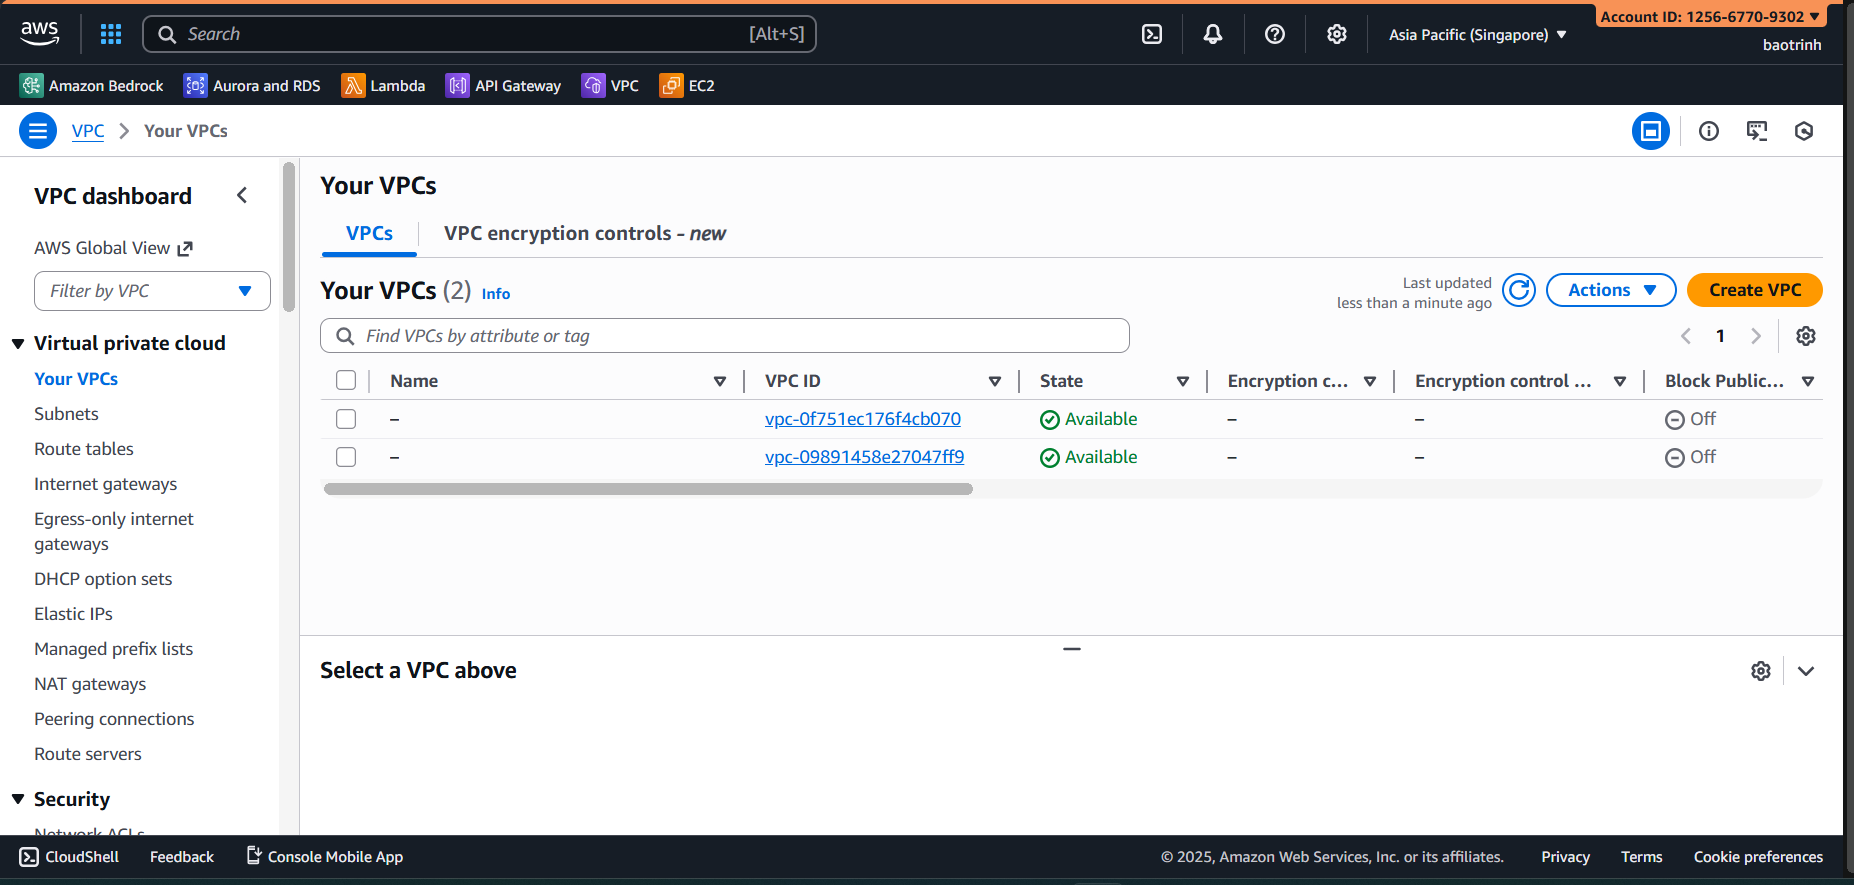Viewport: 1854px width, 885px height.
Task: Click the Create VPC button
Action: 1754,290
